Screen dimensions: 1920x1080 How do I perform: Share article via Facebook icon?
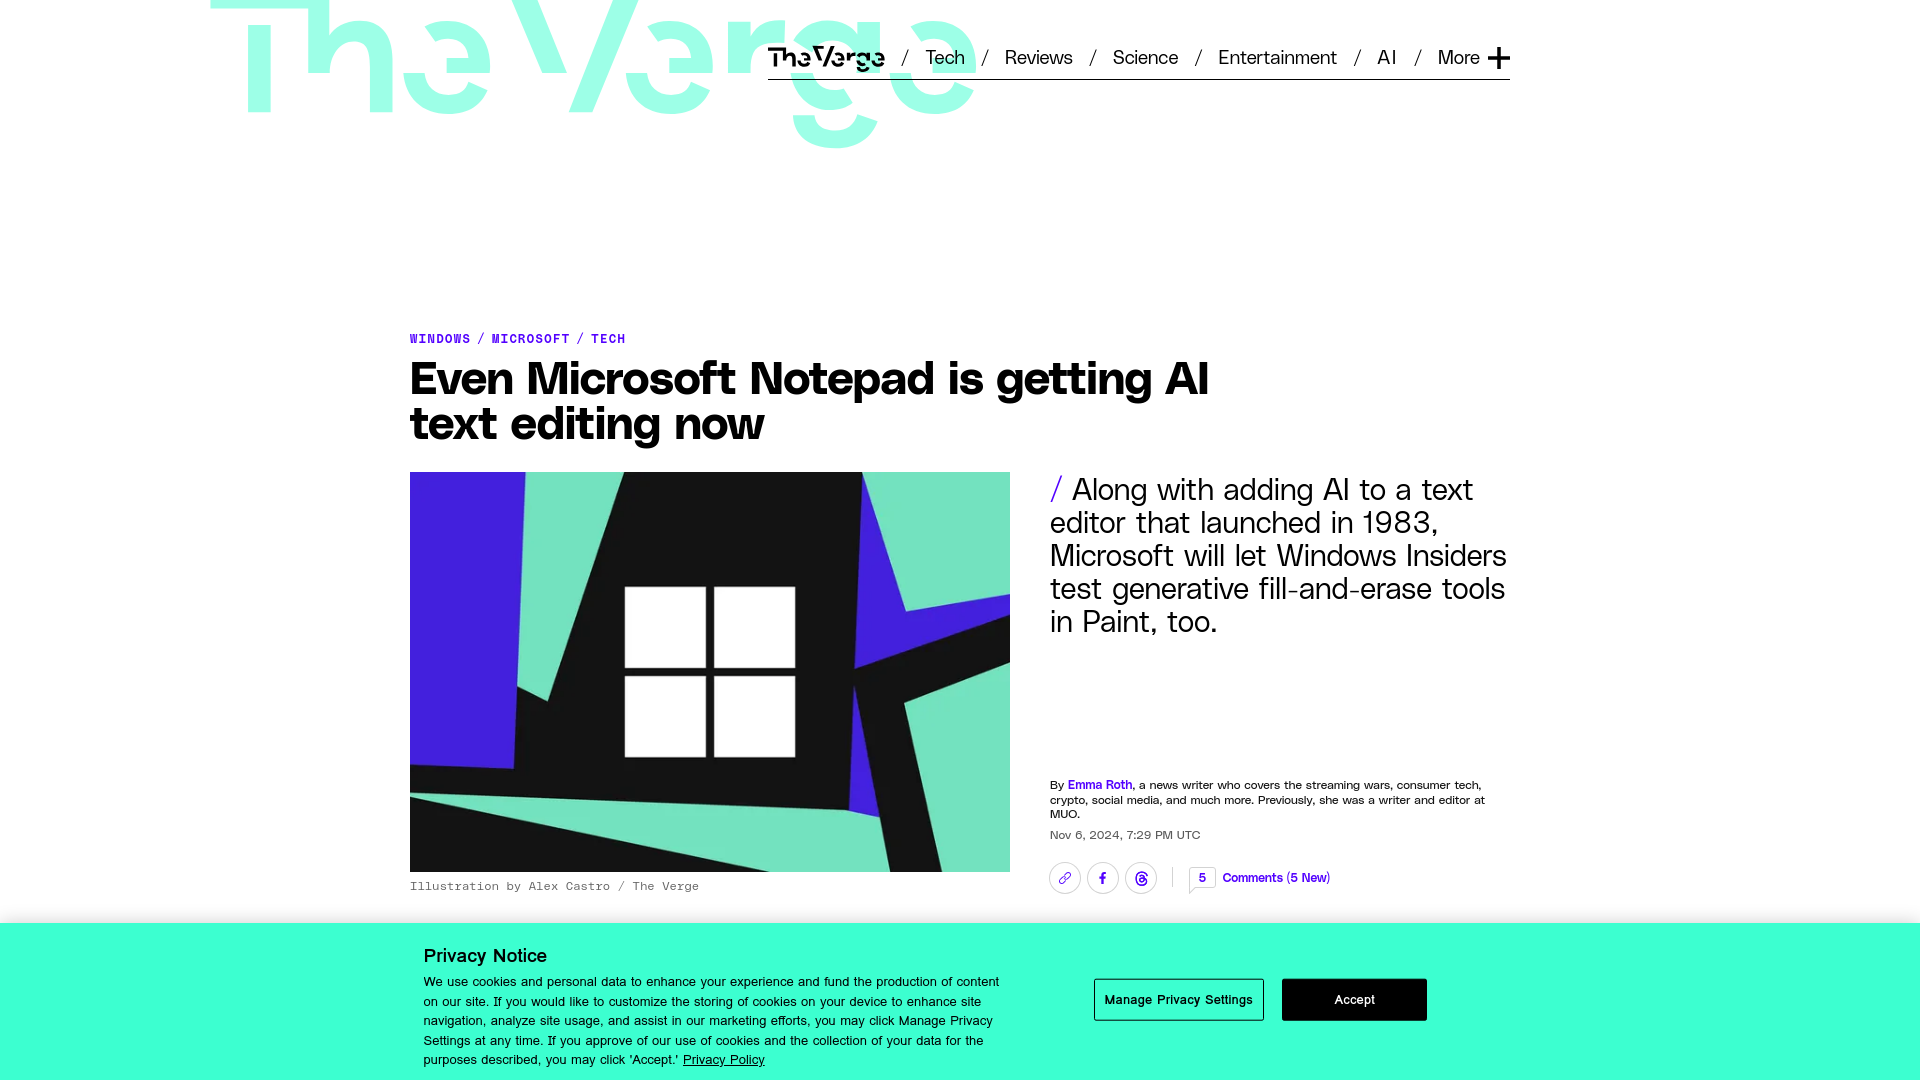click(1102, 877)
